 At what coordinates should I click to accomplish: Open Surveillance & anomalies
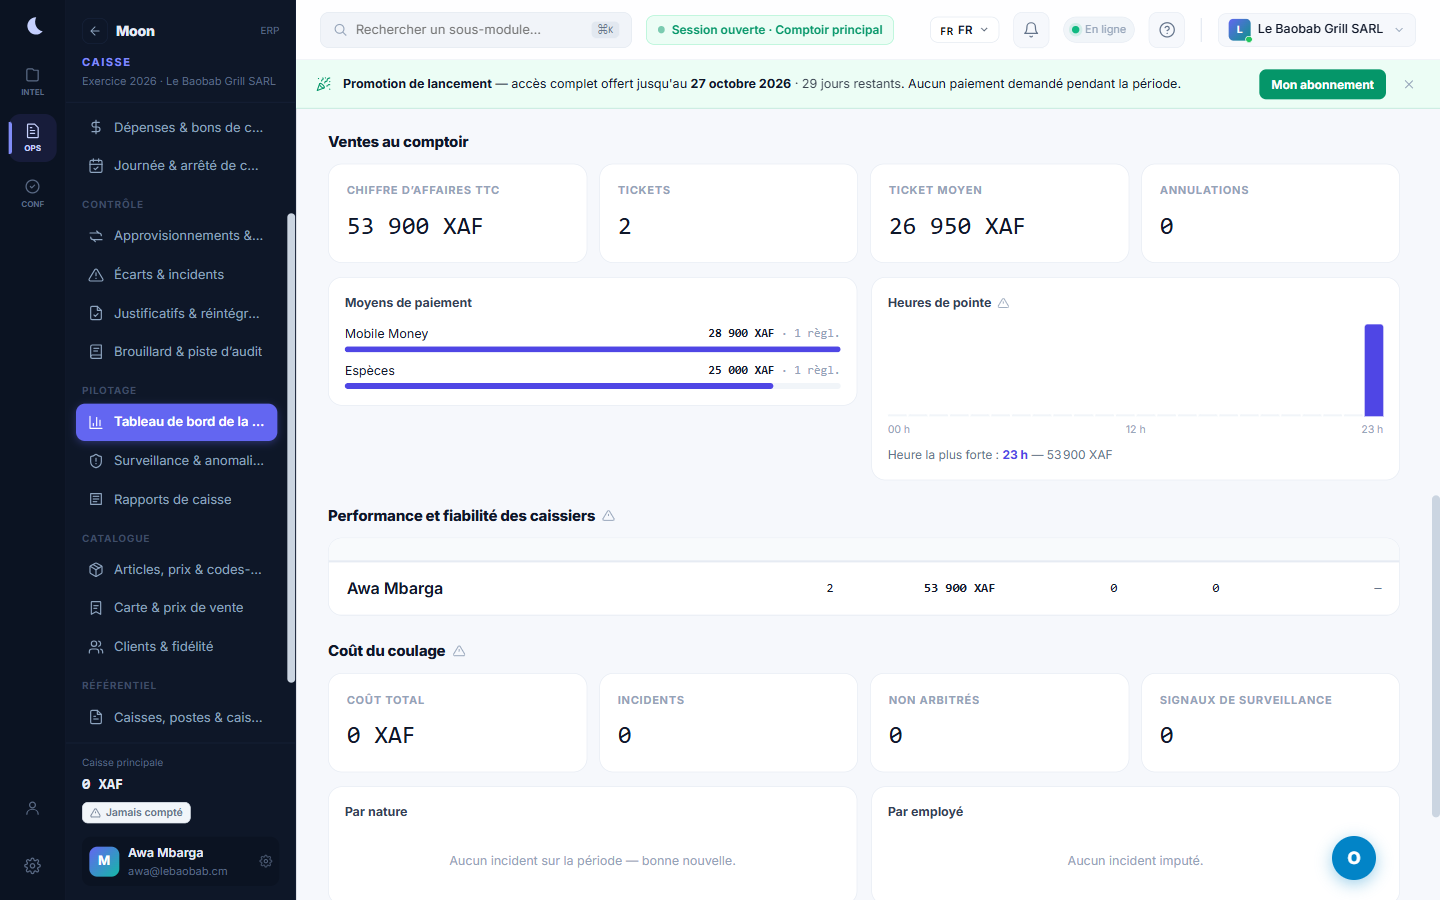tap(176, 461)
